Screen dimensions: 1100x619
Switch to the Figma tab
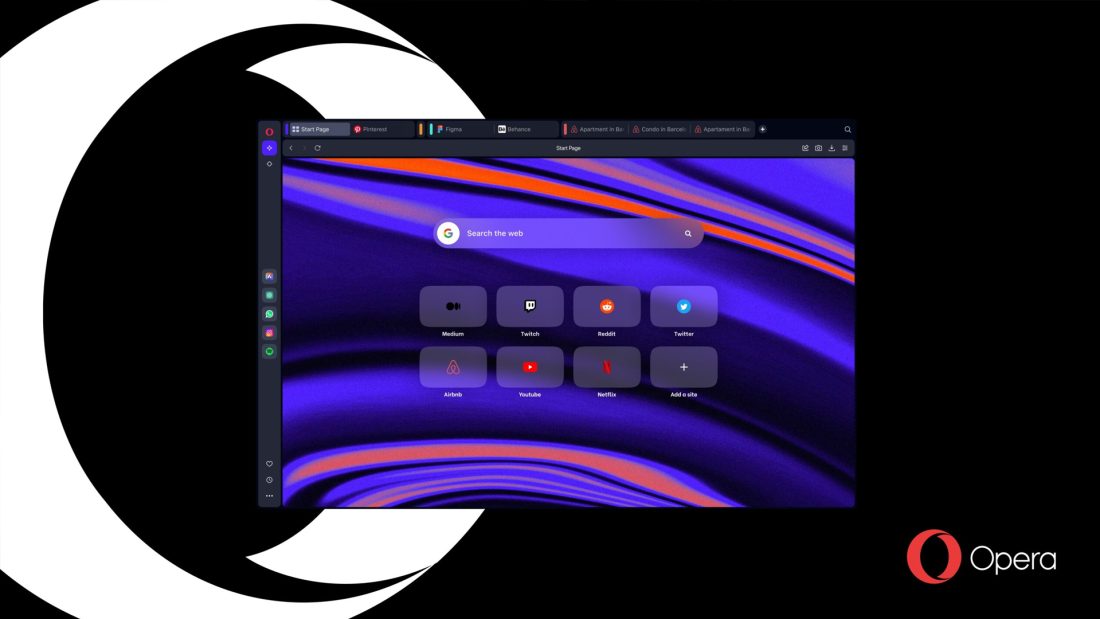click(464, 129)
